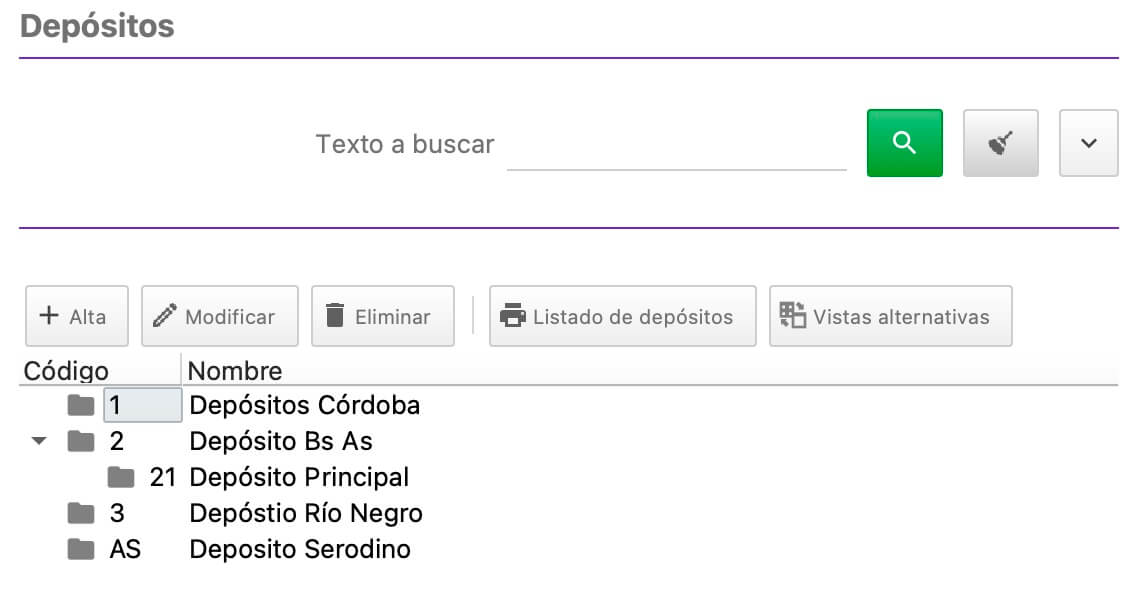Sort by the Código column header
Viewport: 1142px width, 592px height.
click(100, 371)
